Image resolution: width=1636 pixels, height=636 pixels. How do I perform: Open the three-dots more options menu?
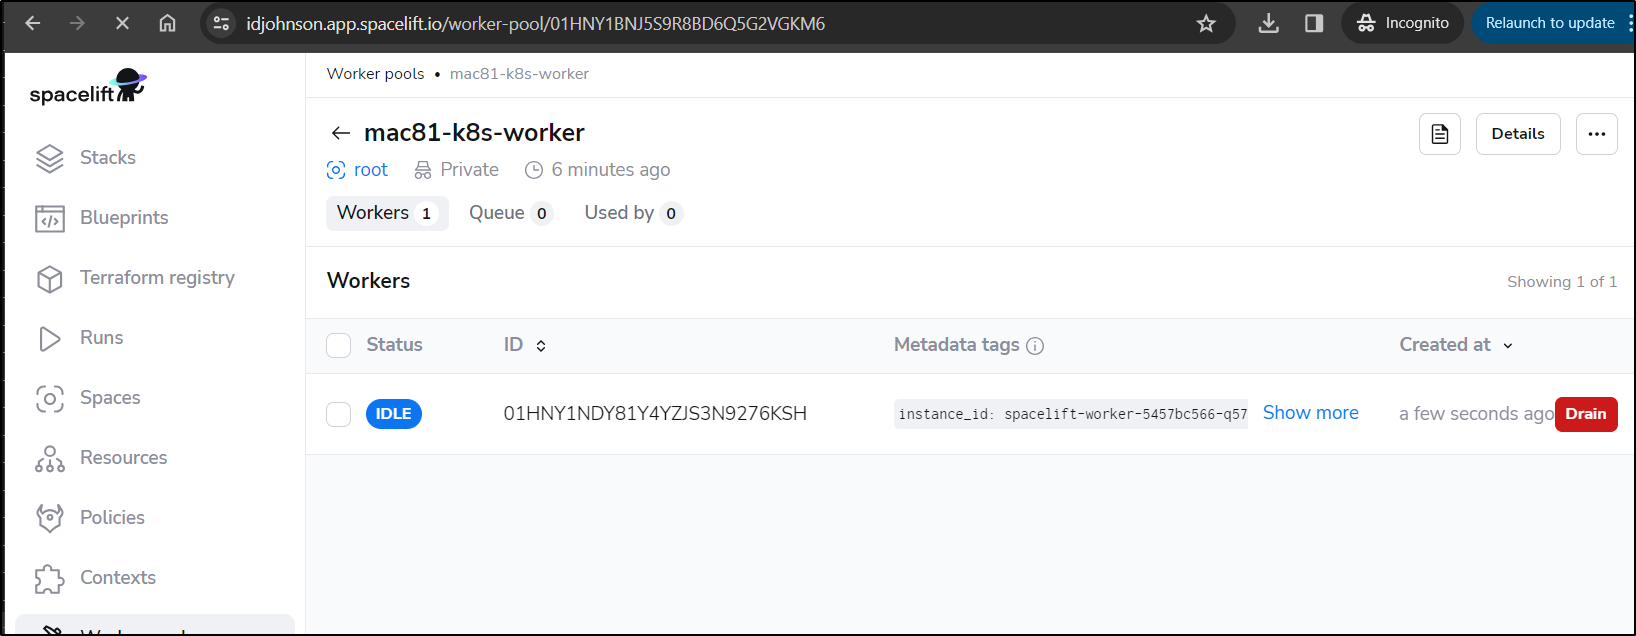click(1596, 134)
